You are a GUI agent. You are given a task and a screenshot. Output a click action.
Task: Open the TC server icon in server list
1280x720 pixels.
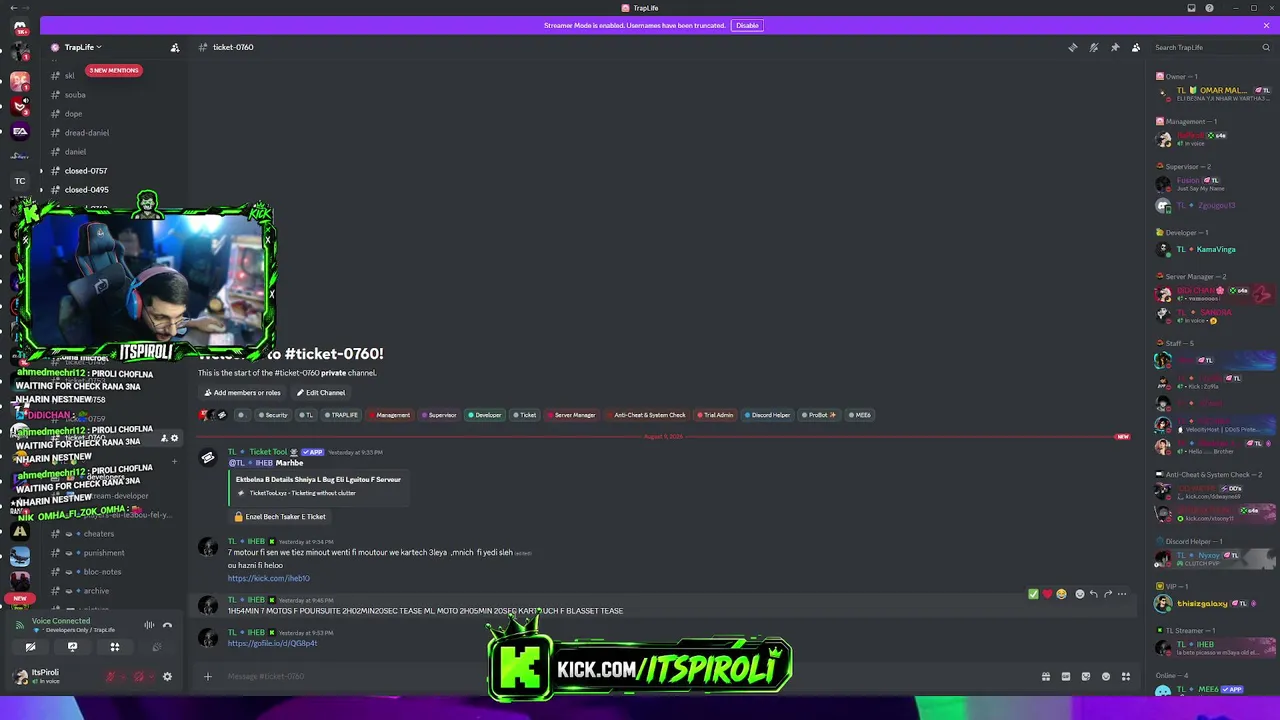coord(20,181)
